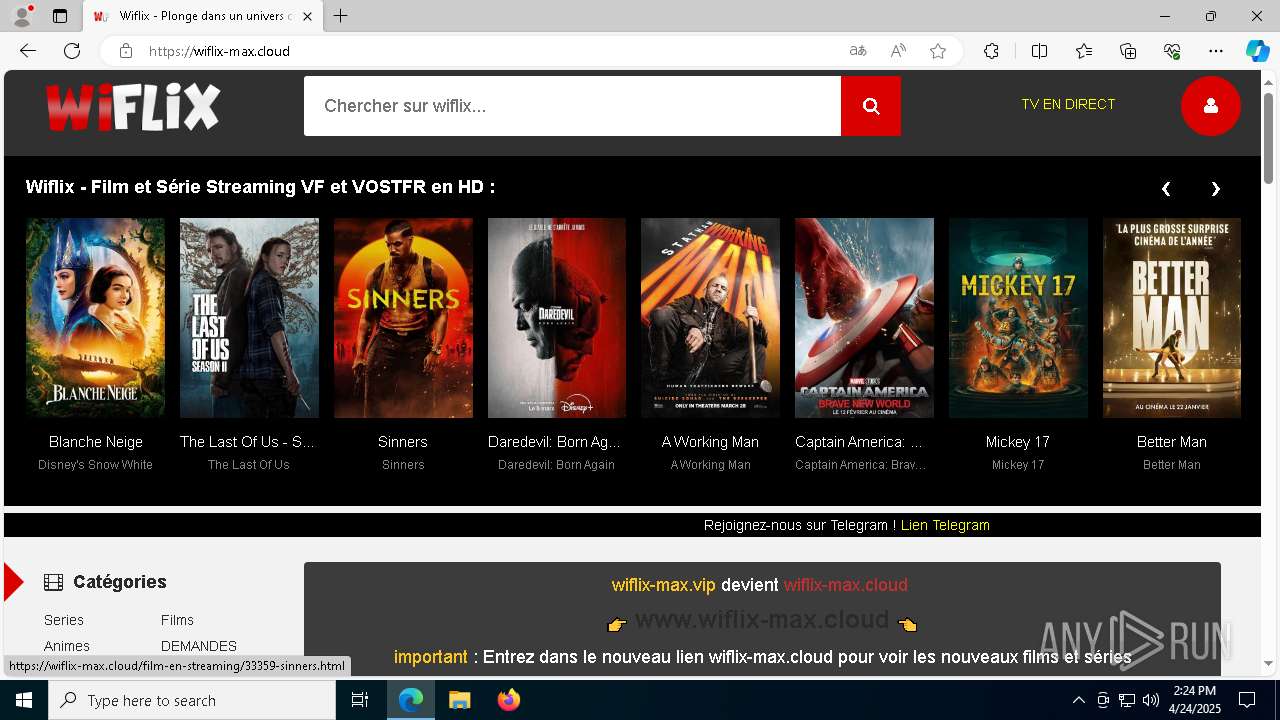Open Windows Start menu
This screenshot has height=720, width=1280.
pos(24,700)
